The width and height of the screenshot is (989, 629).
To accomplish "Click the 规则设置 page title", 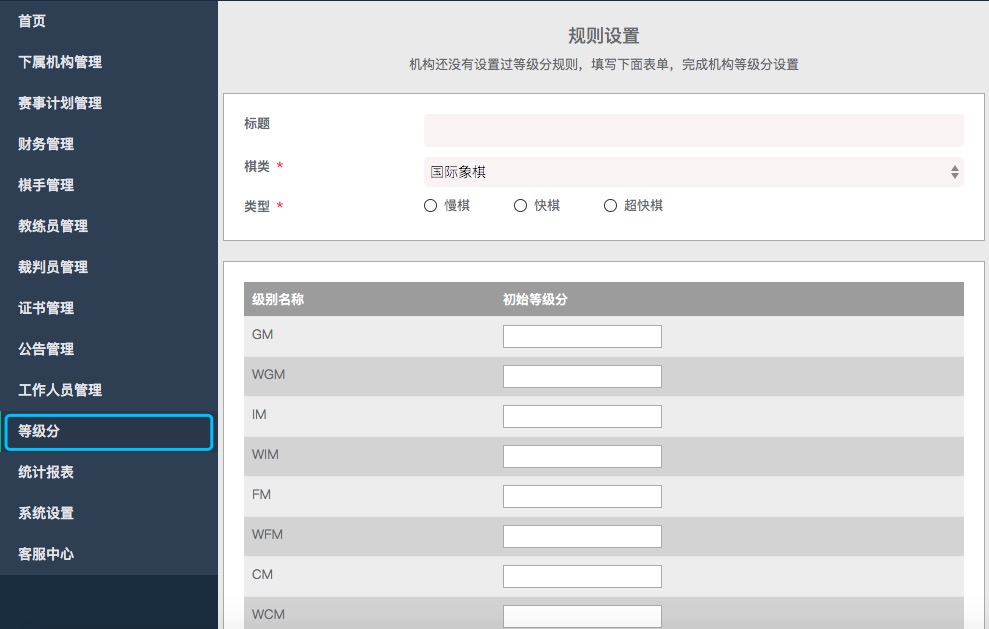I will pos(604,36).
